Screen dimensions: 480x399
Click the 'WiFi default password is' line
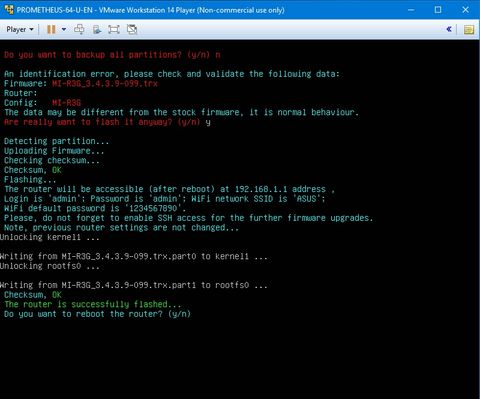(x=95, y=208)
